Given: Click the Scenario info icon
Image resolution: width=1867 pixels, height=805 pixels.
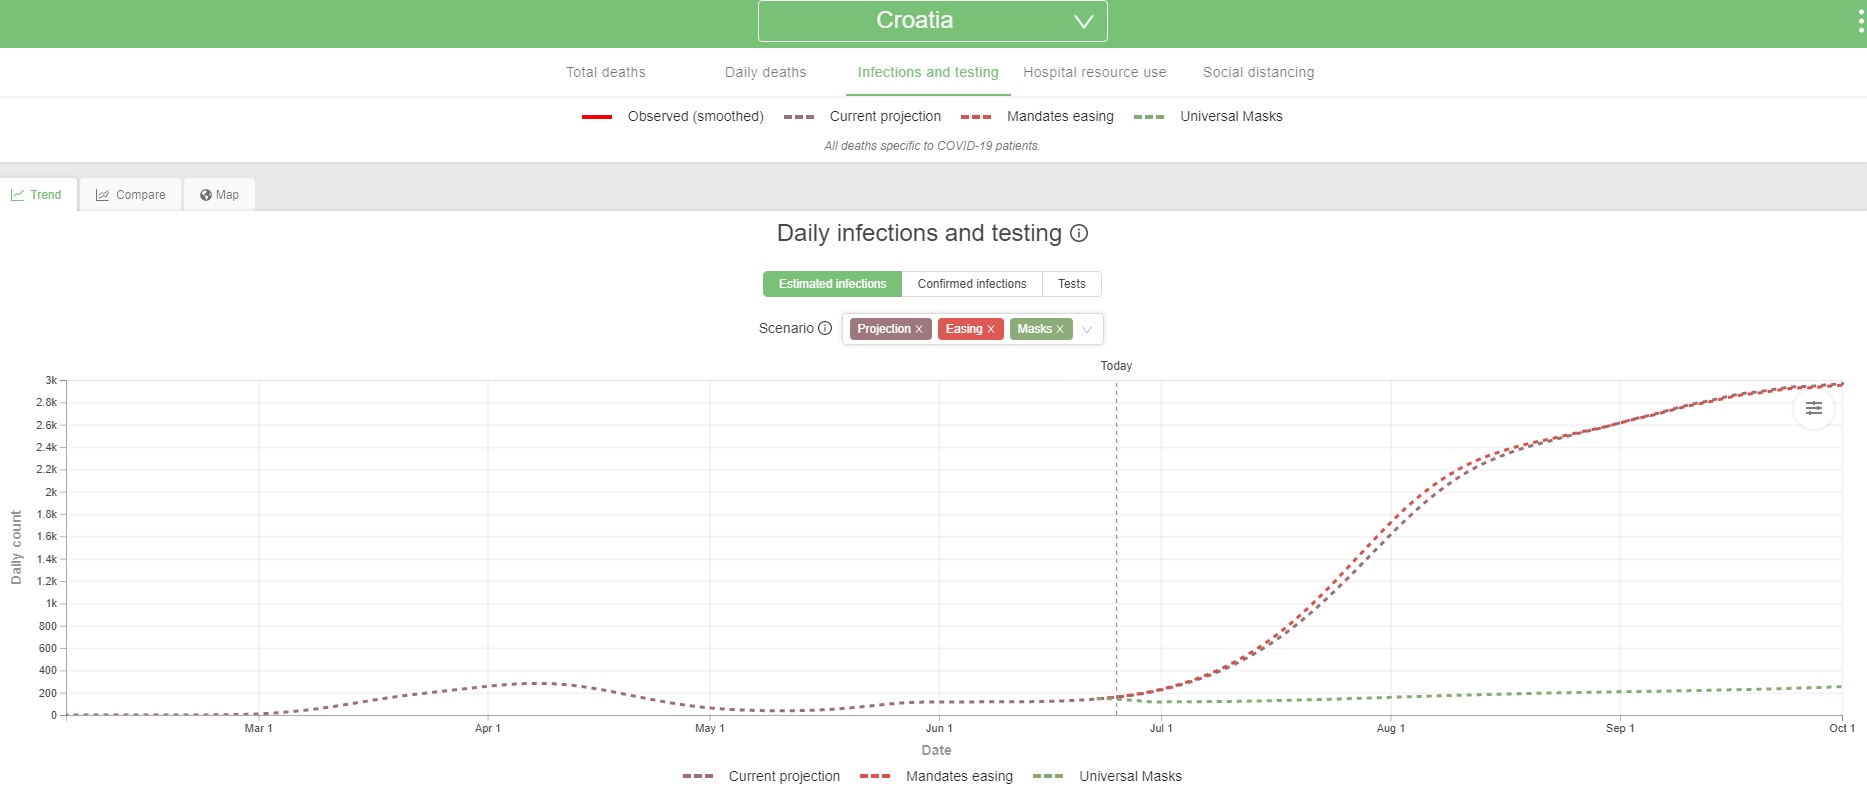Looking at the screenshot, I should click(825, 328).
